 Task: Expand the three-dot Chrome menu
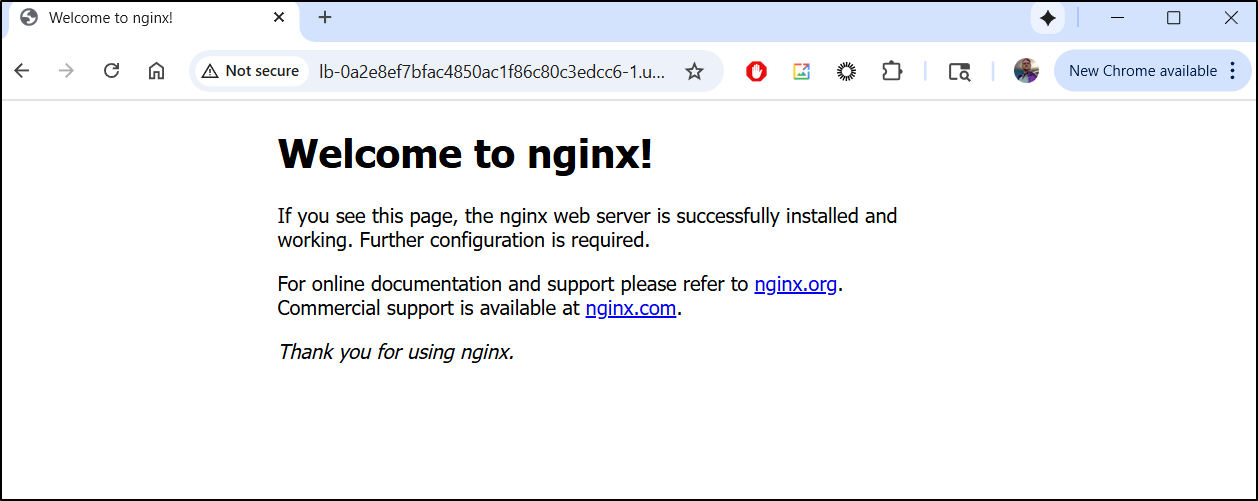(1232, 71)
